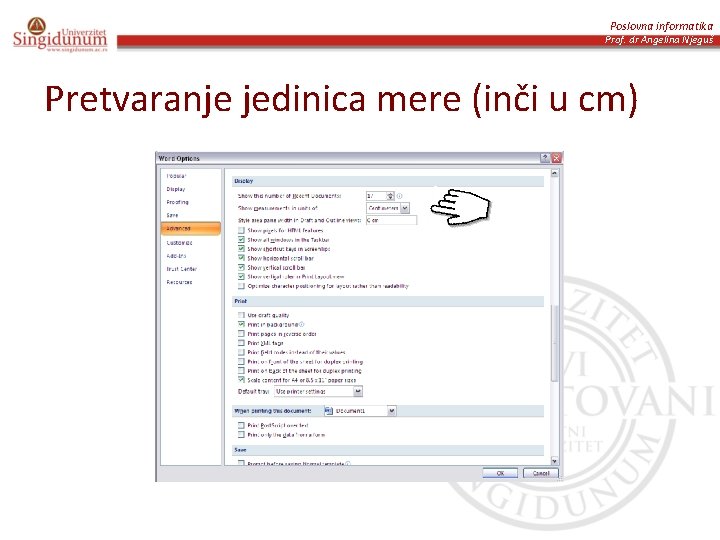Click the Print section header

click(388, 301)
